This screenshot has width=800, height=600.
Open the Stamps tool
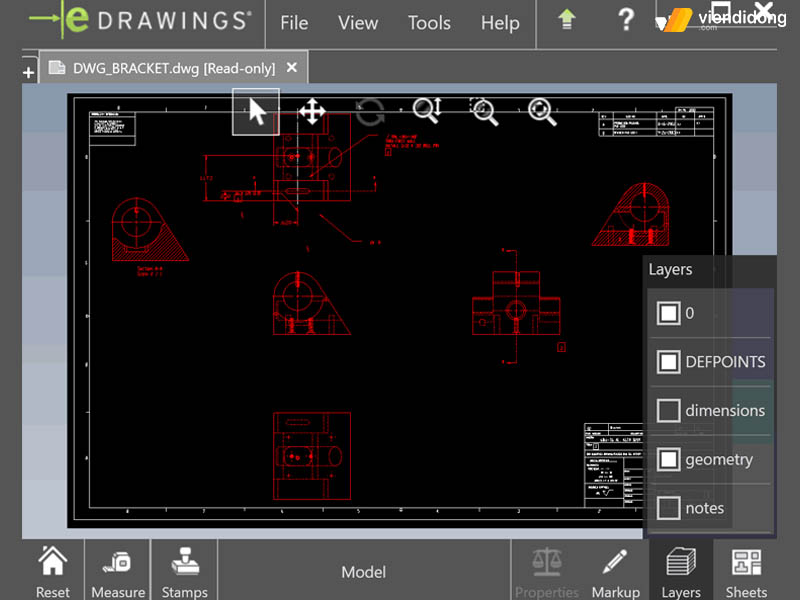click(184, 572)
